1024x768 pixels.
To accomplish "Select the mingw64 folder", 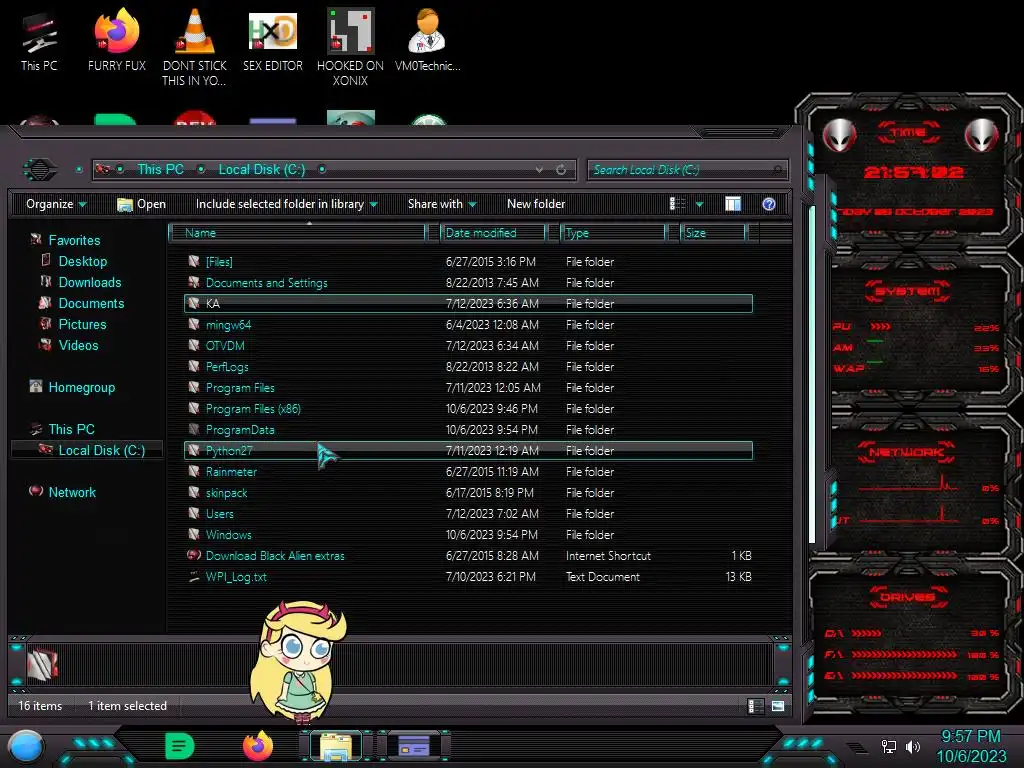I will coord(468,325).
